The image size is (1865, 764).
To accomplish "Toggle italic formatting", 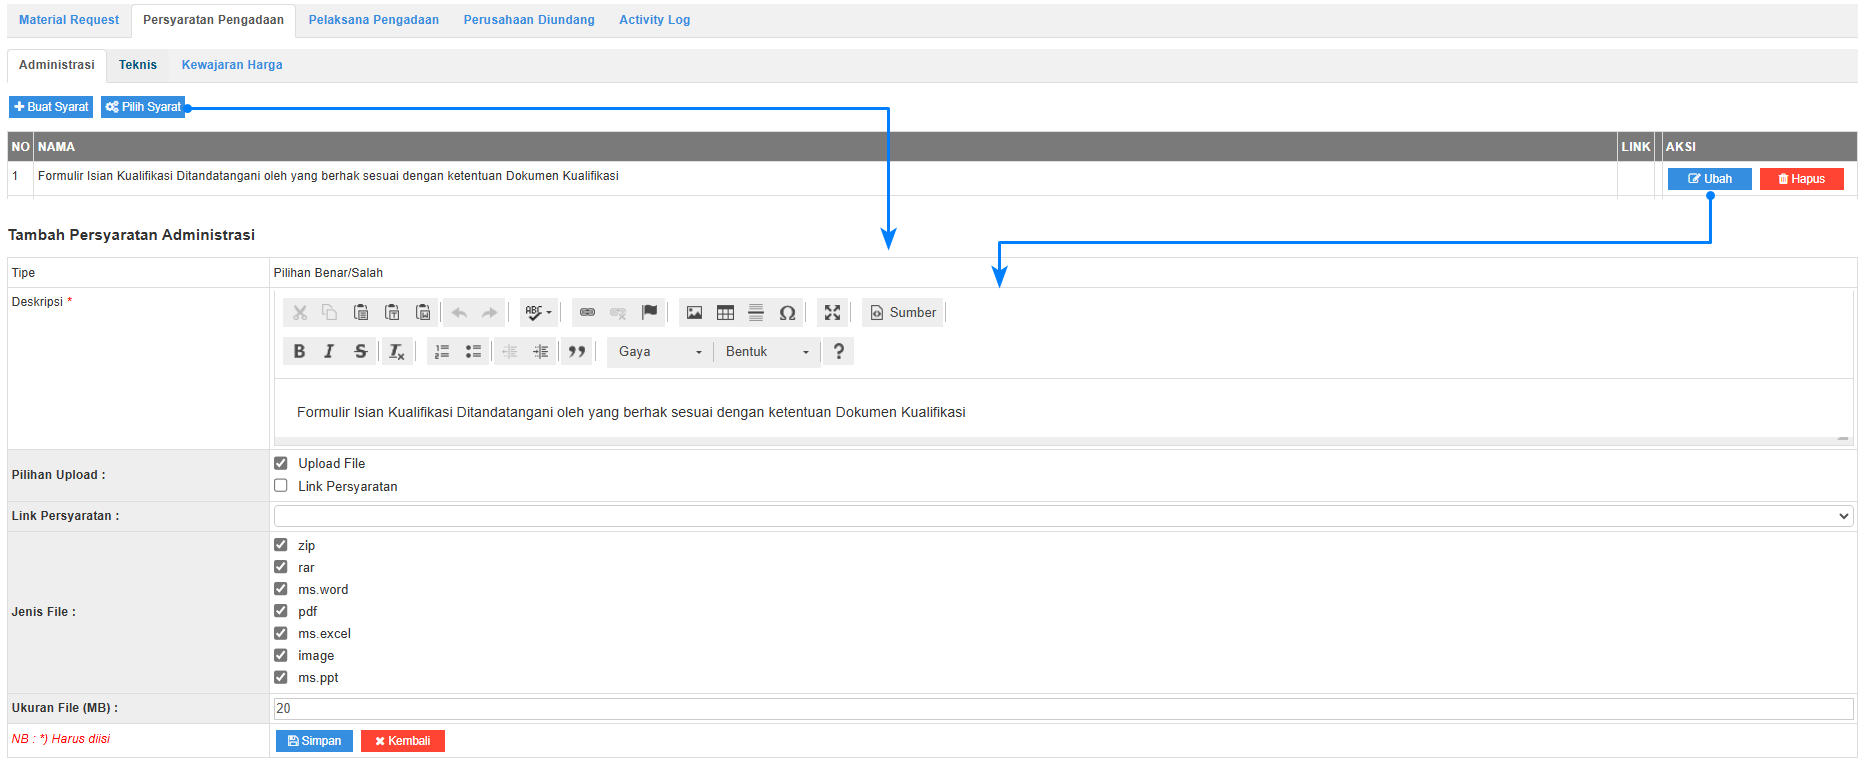I will click(x=329, y=352).
